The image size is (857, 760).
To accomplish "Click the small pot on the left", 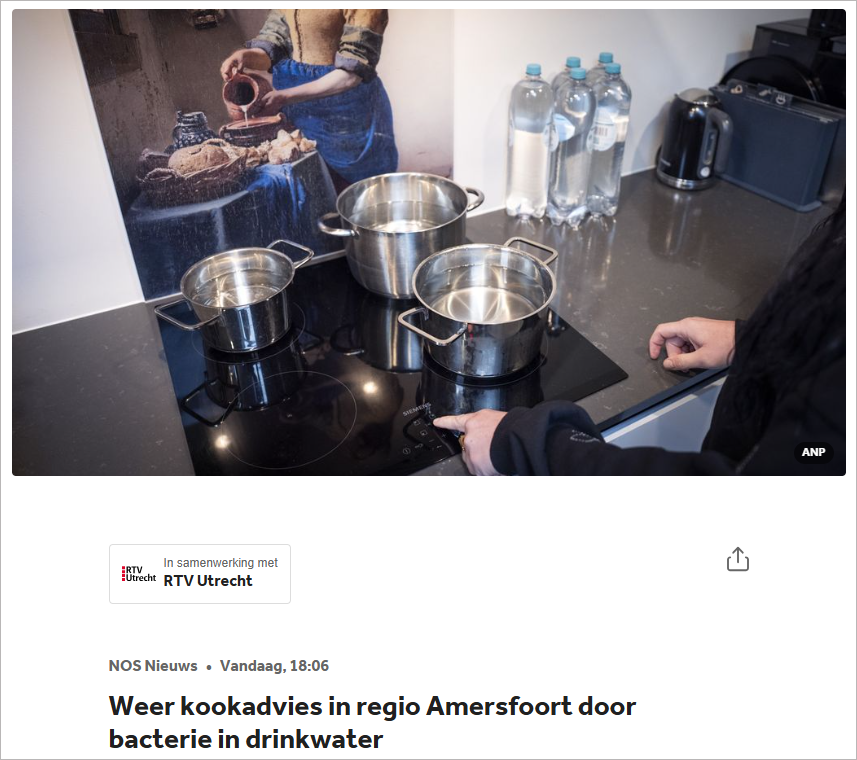I will tap(235, 295).
